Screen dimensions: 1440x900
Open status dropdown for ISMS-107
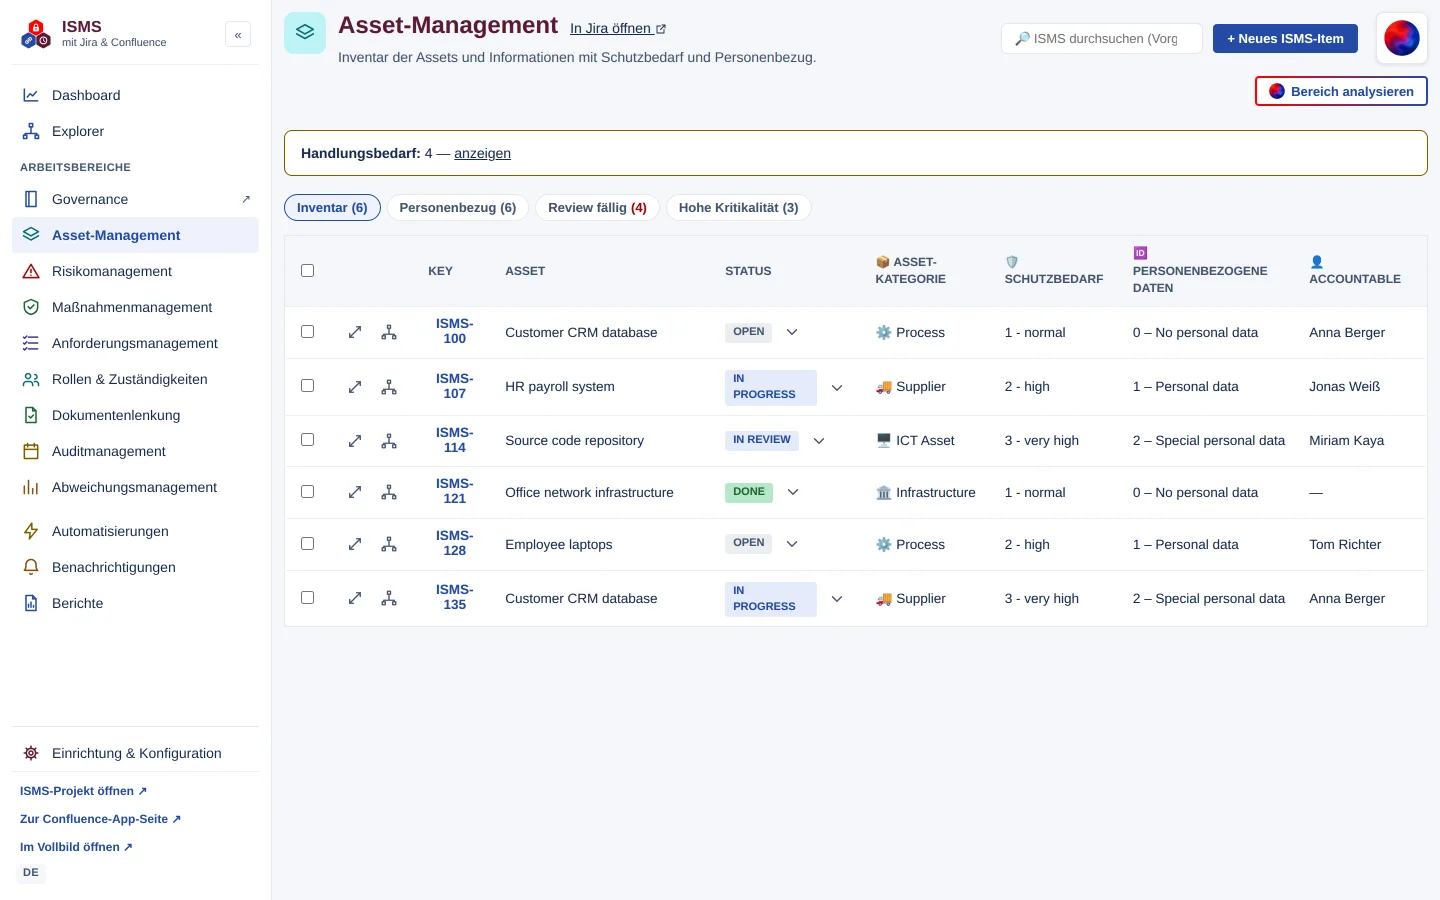tap(837, 387)
